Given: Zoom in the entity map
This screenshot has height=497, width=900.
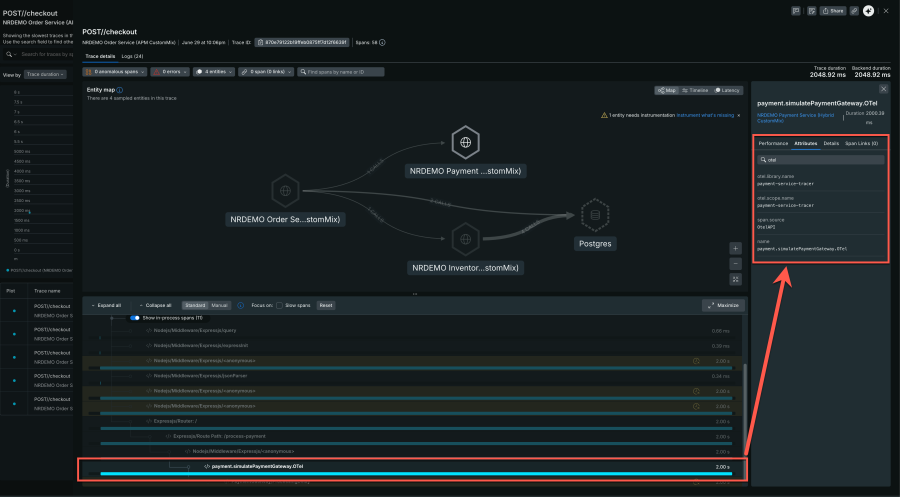Looking at the screenshot, I should (x=735, y=248).
